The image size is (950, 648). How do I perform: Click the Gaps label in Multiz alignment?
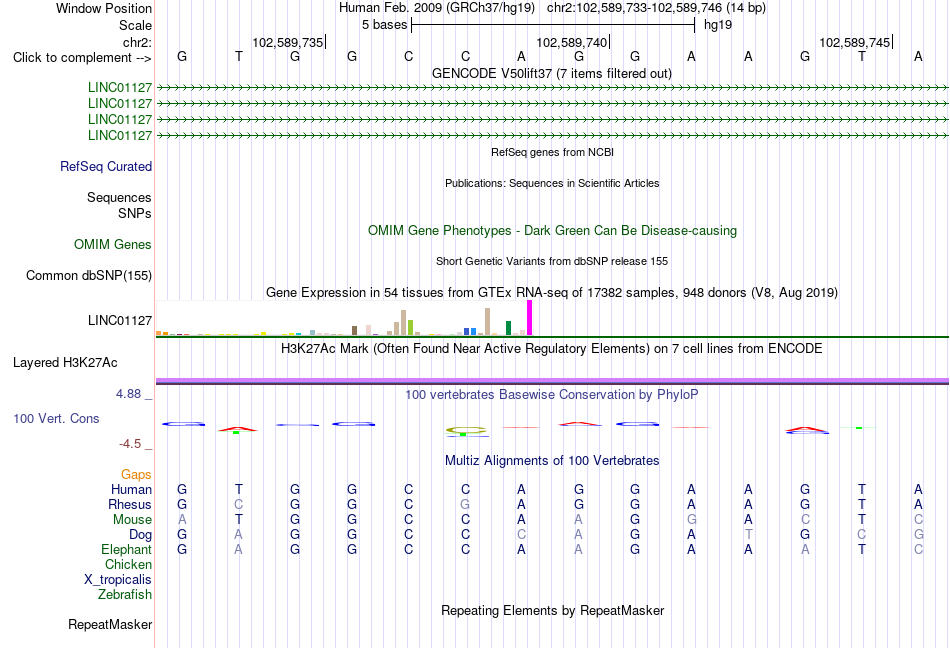(x=136, y=474)
